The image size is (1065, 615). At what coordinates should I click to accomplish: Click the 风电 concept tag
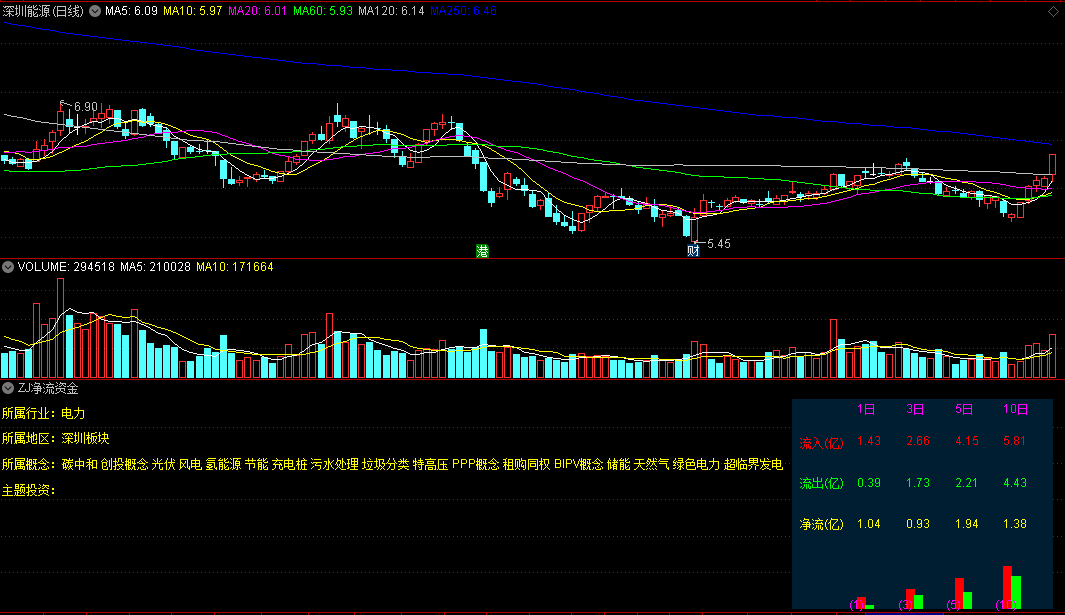[x=190, y=464]
